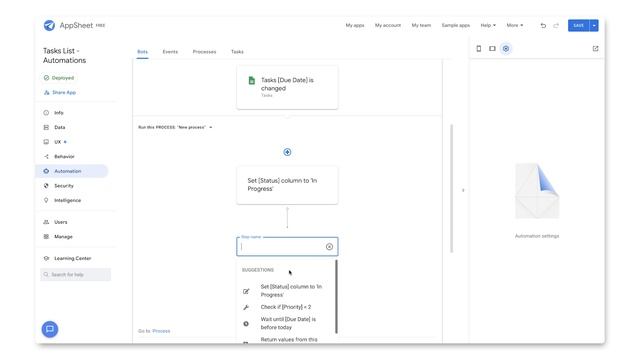The image size is (640, 360).
Task: Go to My team
Action: click(421, 25)
